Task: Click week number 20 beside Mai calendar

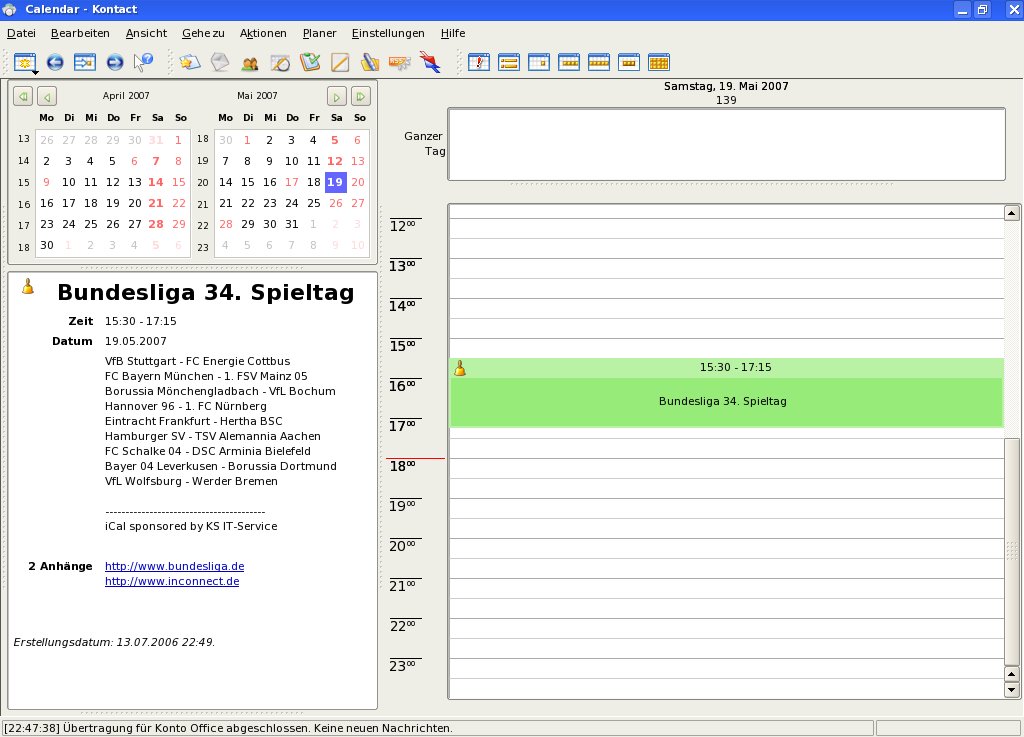Action: pos(203,183)
